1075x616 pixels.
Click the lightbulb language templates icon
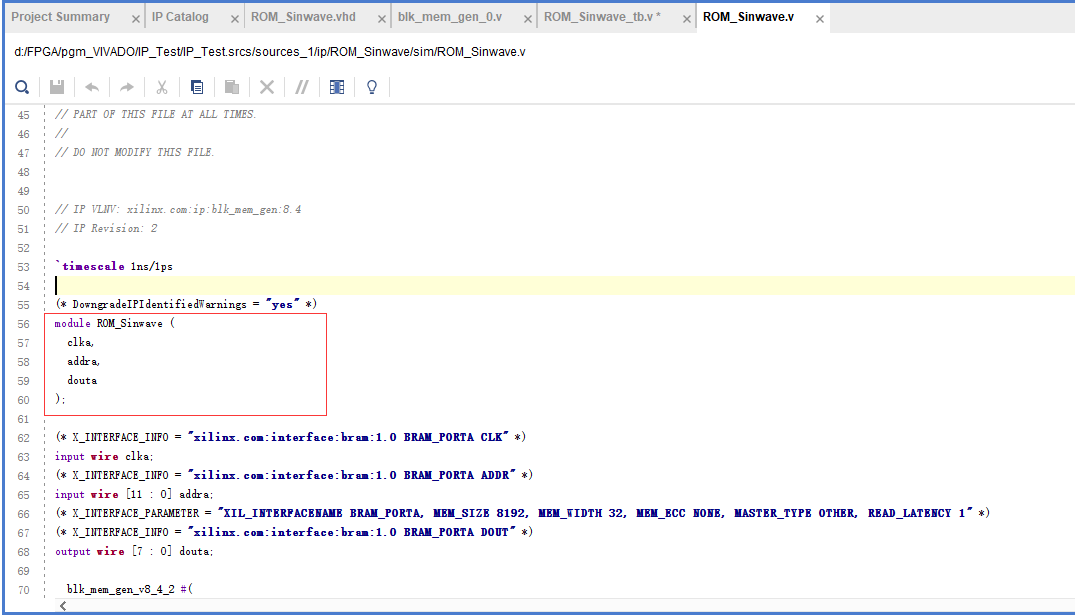(372, 87)
